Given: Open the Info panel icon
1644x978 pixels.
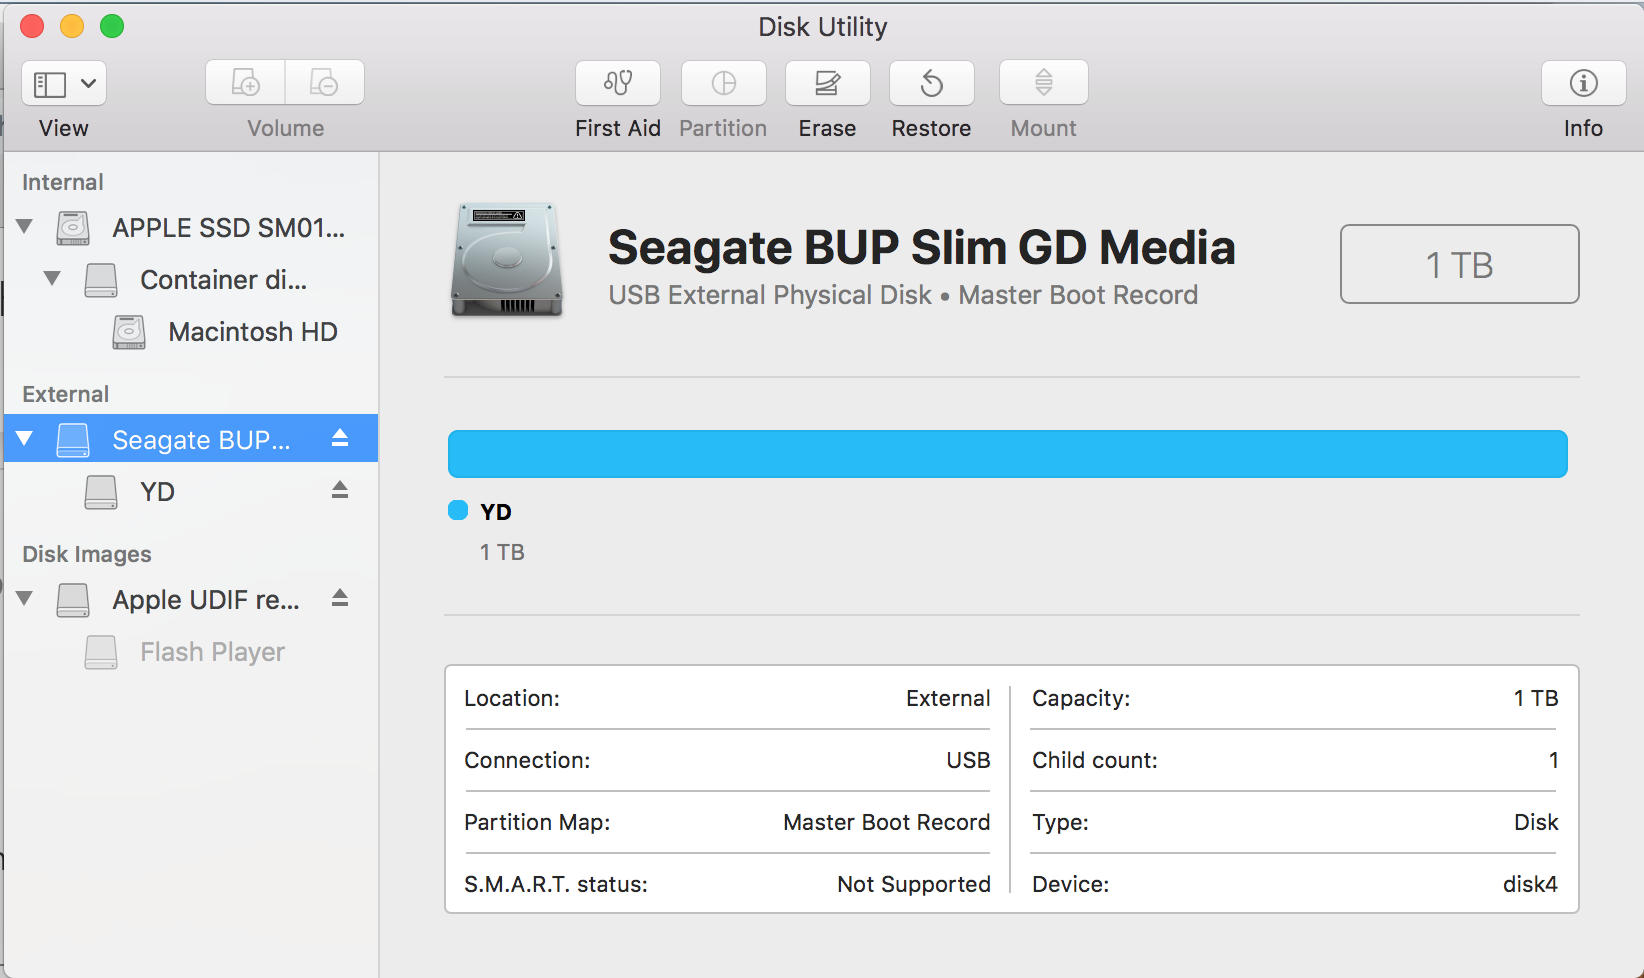Looking at the screenshot, I should (x=1583, y=83).
